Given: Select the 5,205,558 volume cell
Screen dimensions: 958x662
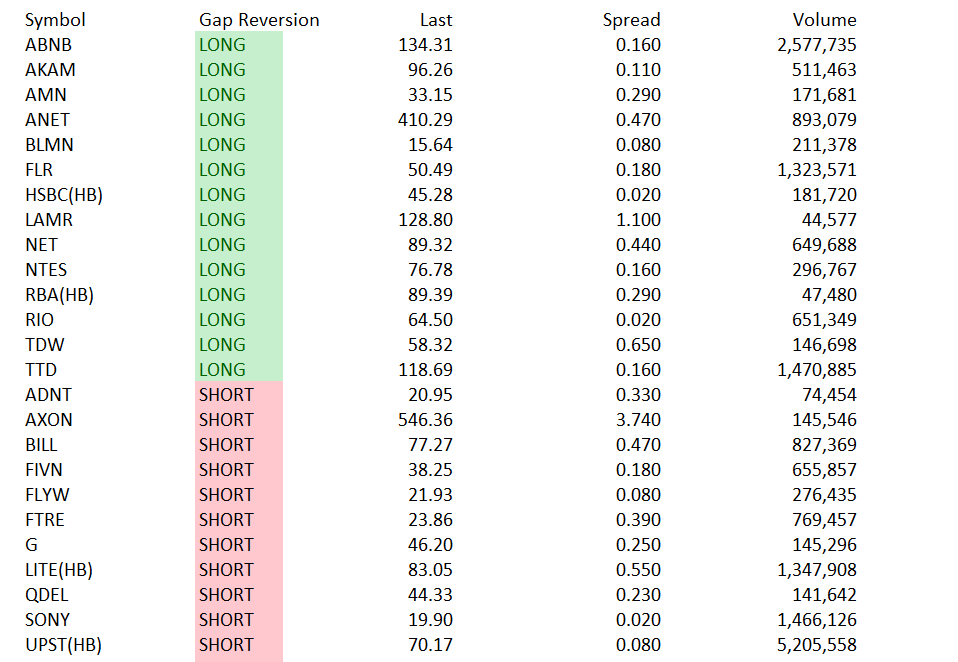Looking at the screenshot, I should [x=816, y=644].
